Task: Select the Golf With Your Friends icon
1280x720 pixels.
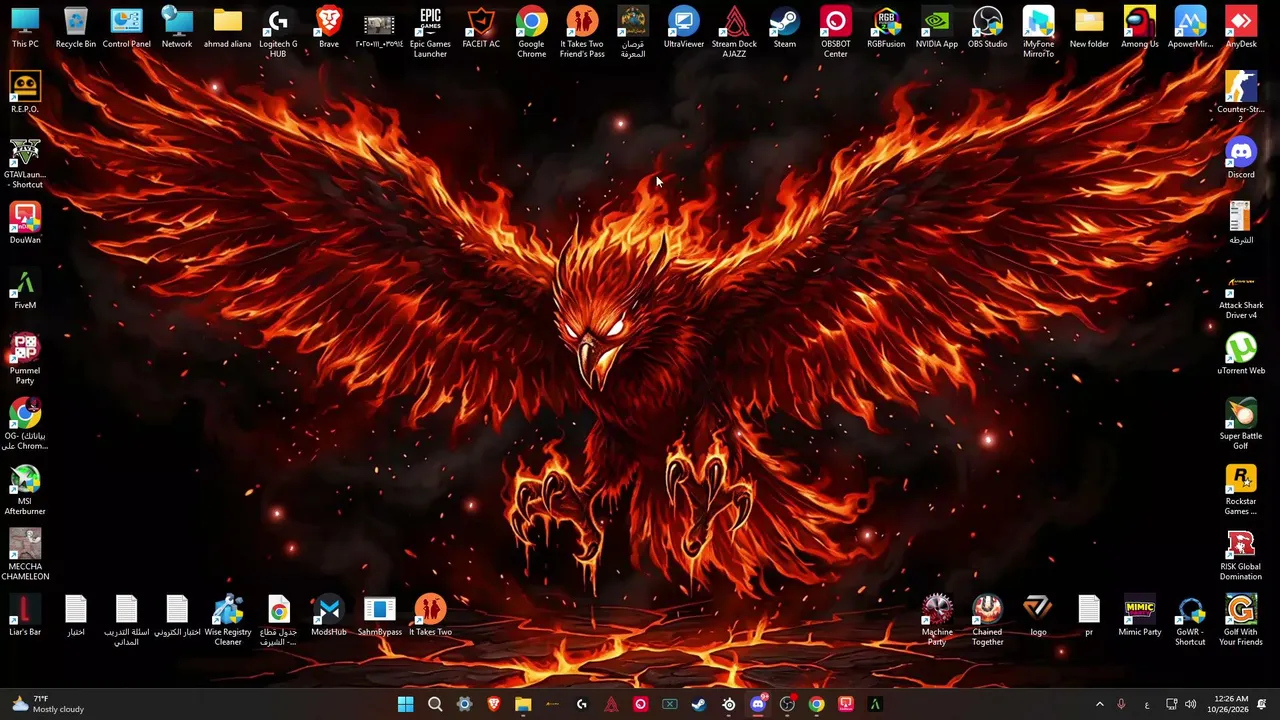Action: (x=1241, y=620)
